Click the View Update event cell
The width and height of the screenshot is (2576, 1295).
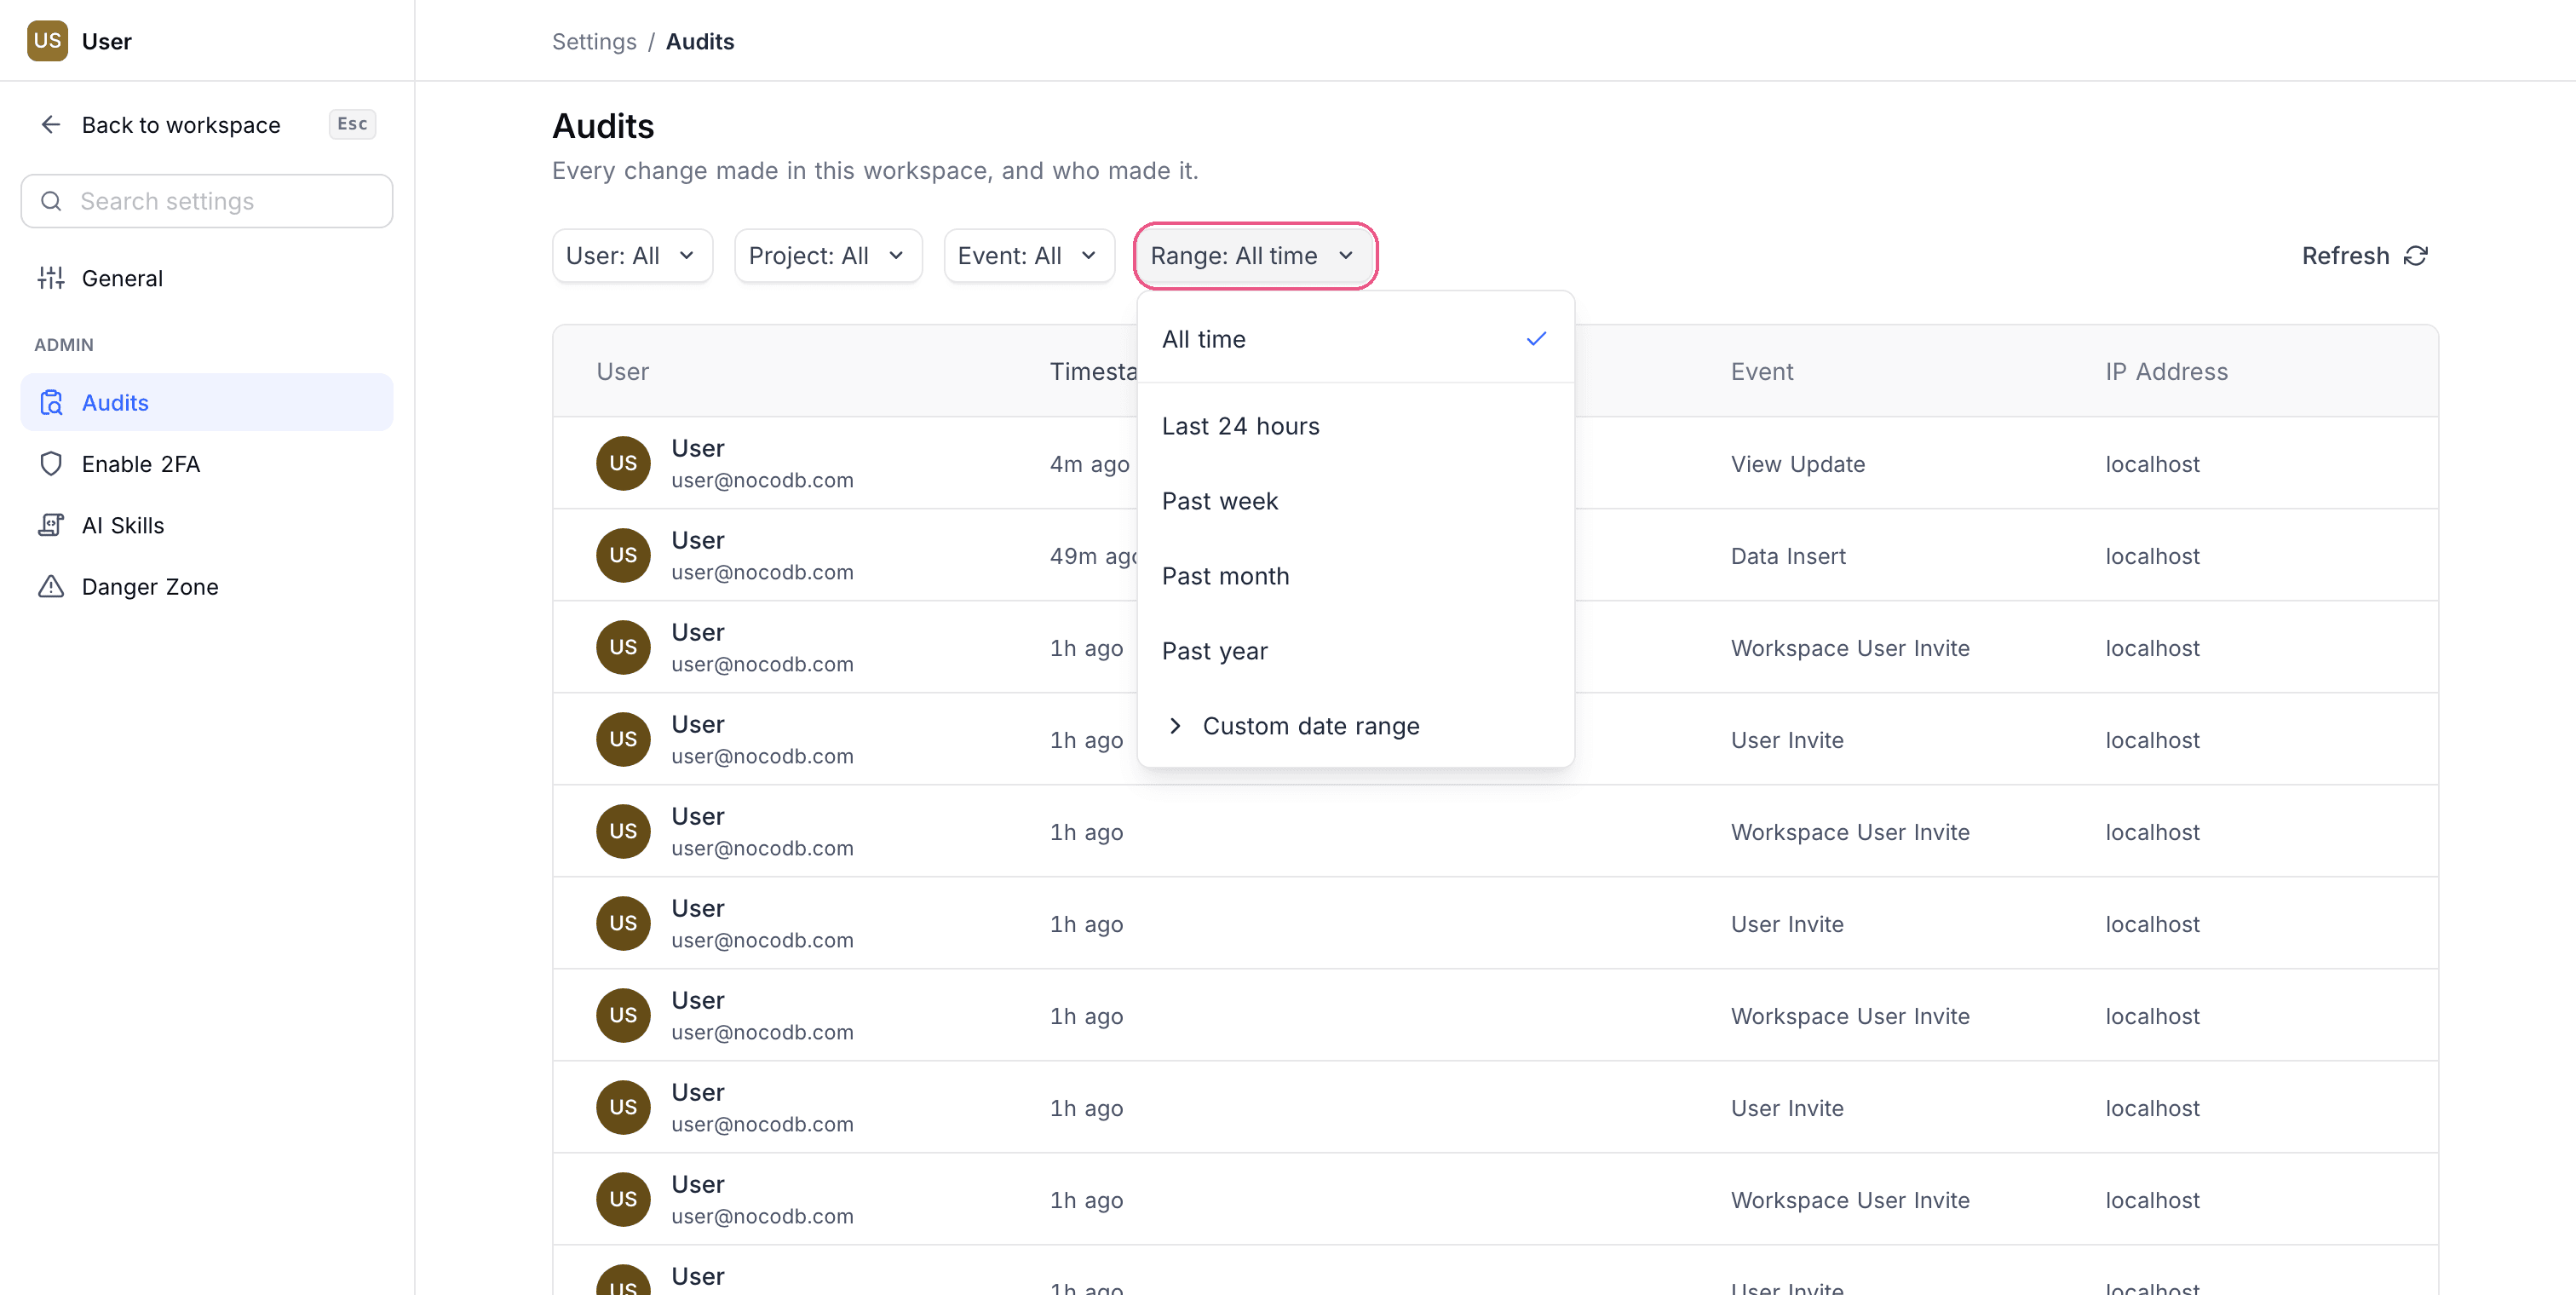click(x=1798, y=464)
